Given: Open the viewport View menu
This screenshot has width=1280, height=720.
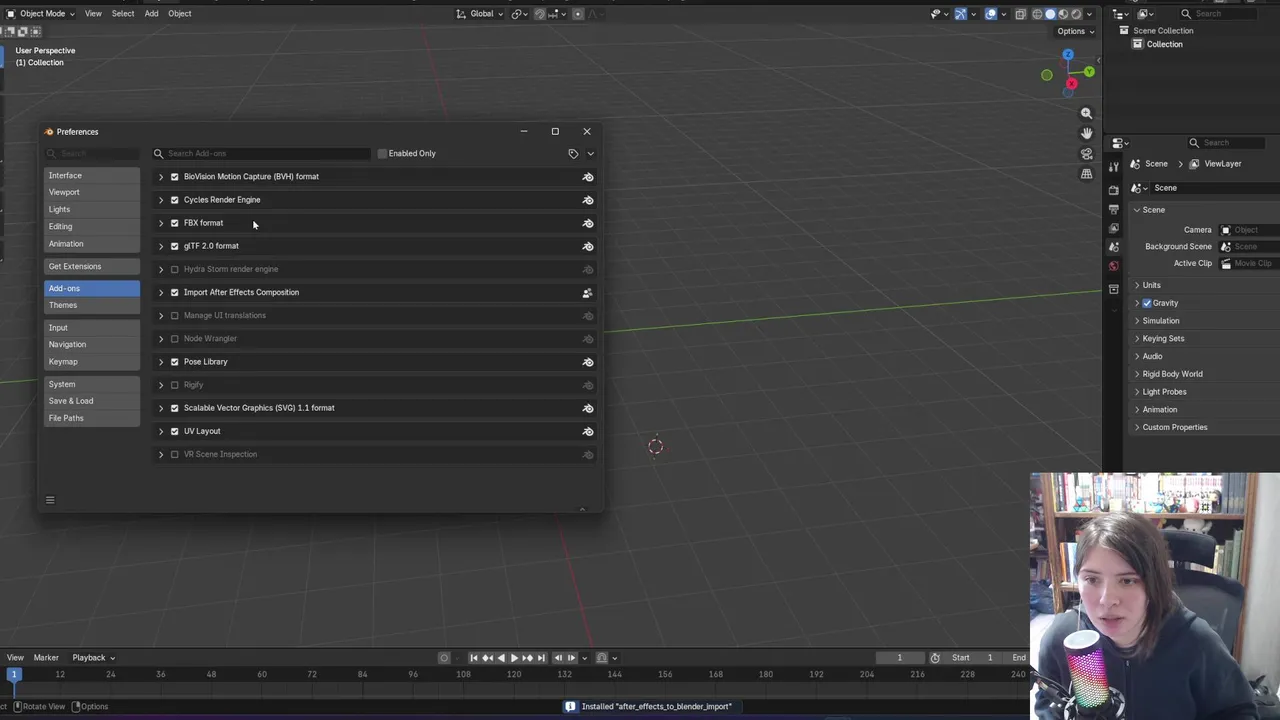Looking at the screenshot, I should (93, 14).
